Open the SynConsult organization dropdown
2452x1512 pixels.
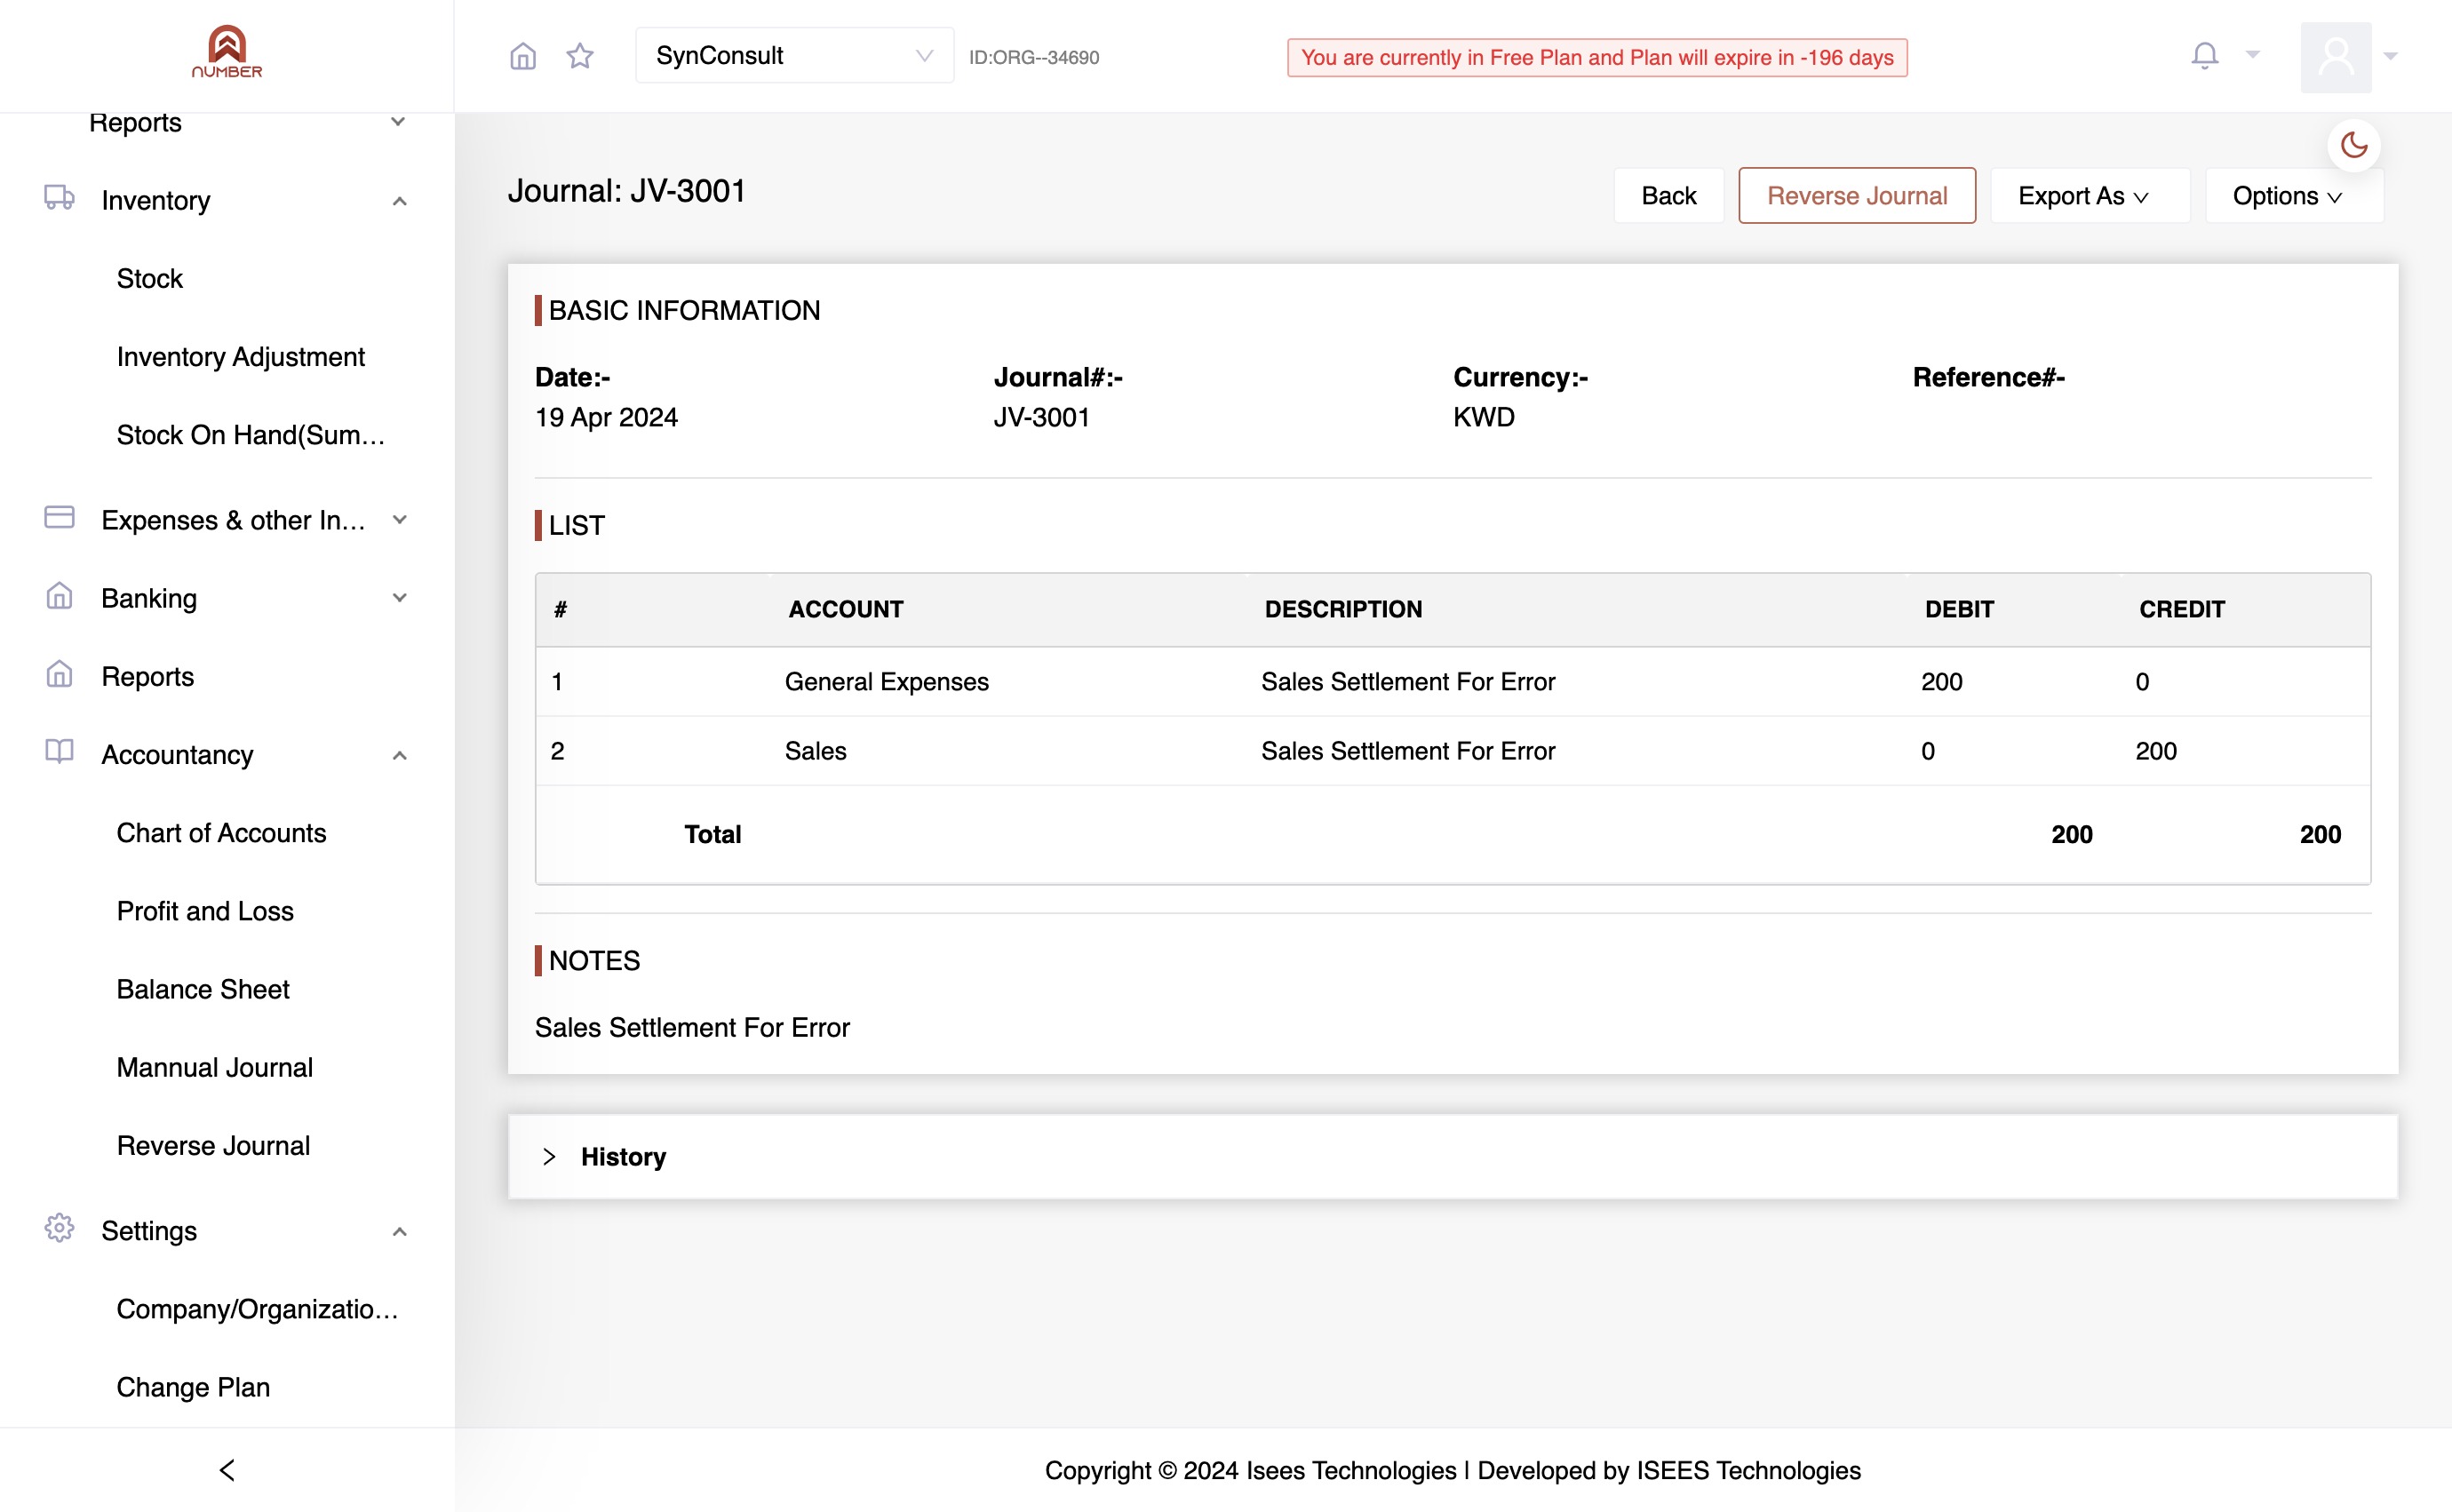click(794, 56)
